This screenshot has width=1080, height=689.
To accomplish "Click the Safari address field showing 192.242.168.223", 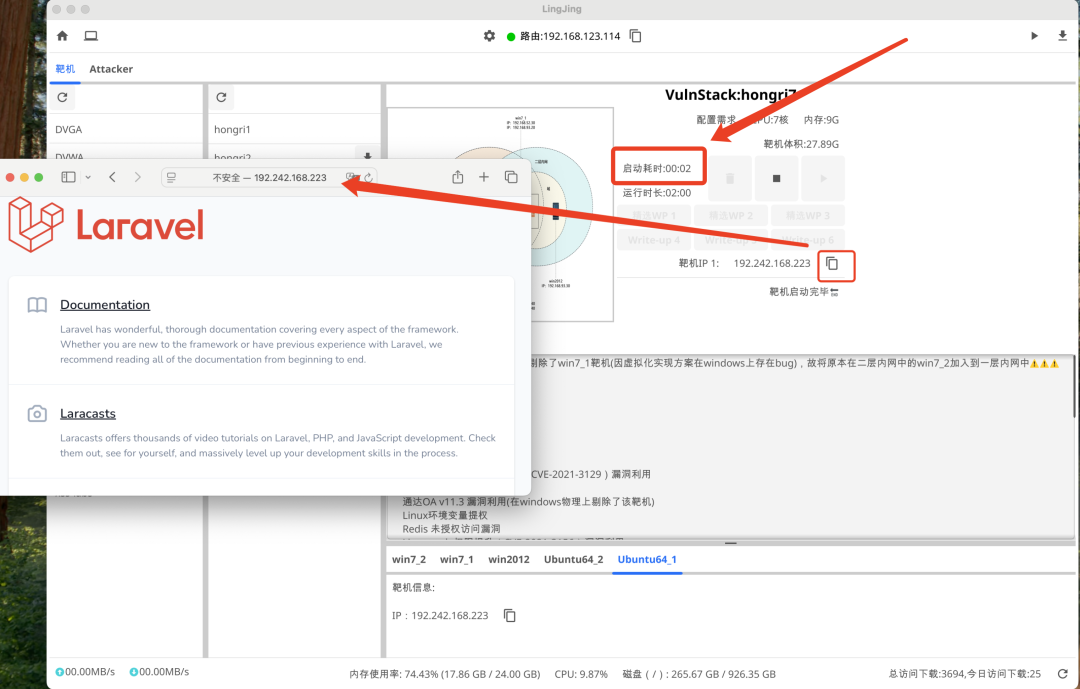I will tap(269, 177).
